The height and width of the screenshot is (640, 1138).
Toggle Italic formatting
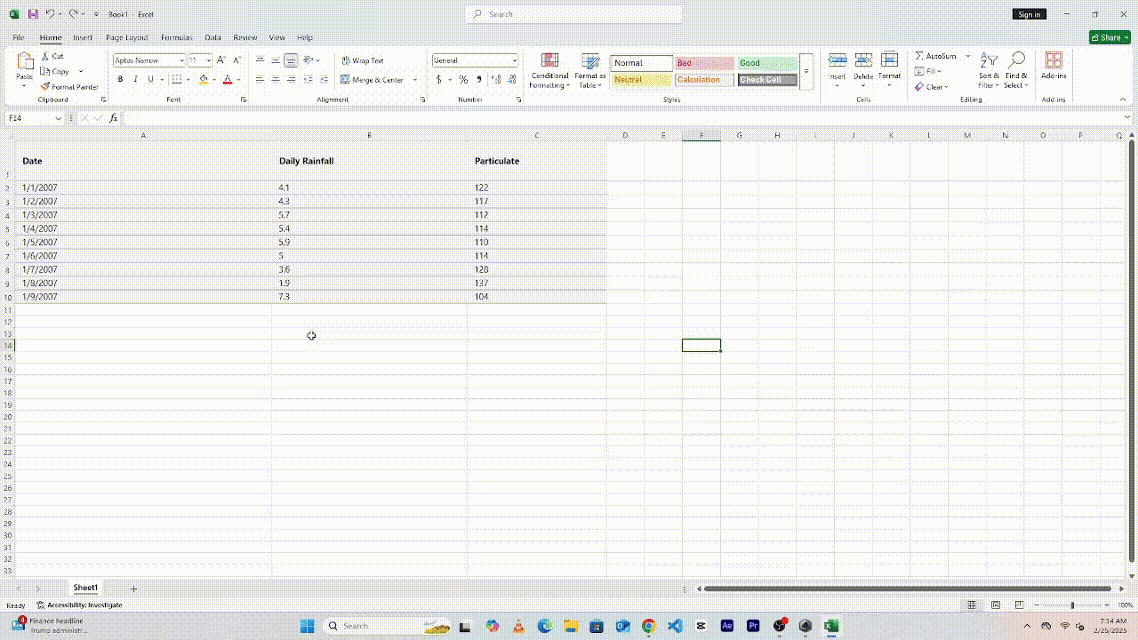(x=136, y=79)
